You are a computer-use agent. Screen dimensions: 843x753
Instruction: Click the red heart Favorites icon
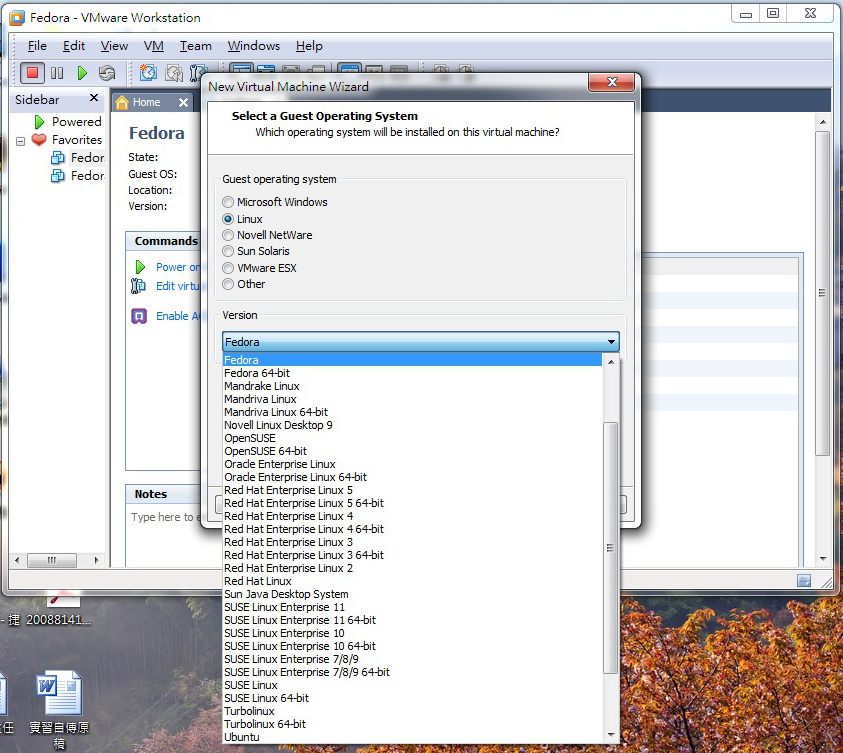(x=39, y=140)
